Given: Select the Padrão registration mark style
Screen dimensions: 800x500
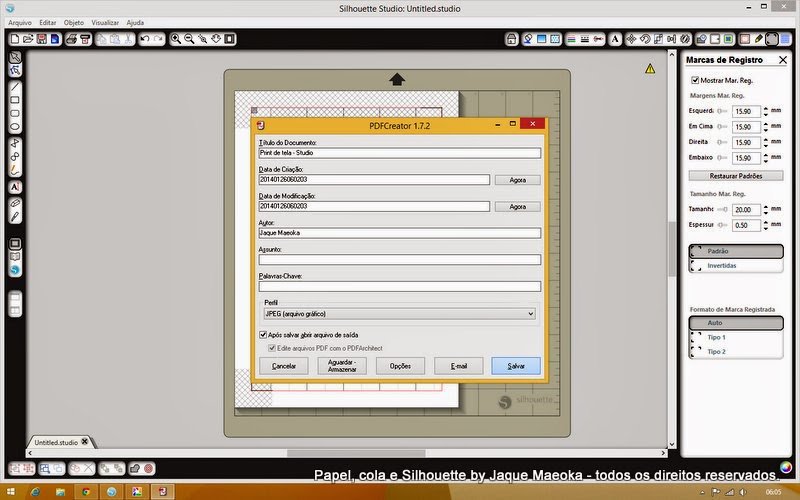Looking at the screenshot, I should tap(736, 251).
